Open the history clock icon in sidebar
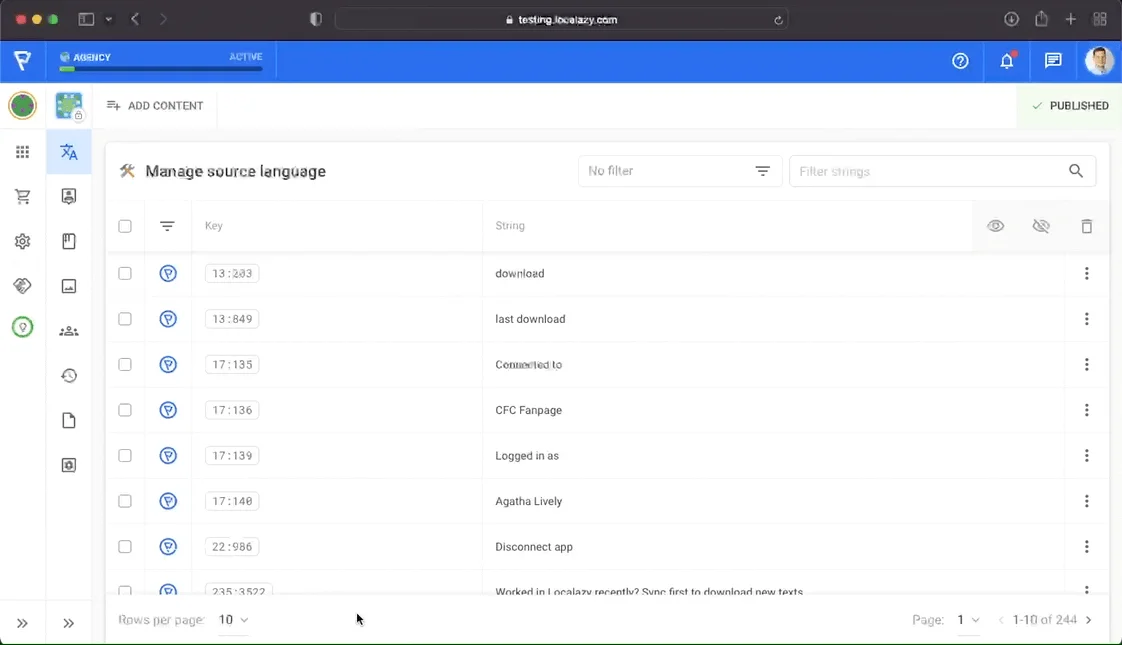1122x645 pixels. (68, 375)
